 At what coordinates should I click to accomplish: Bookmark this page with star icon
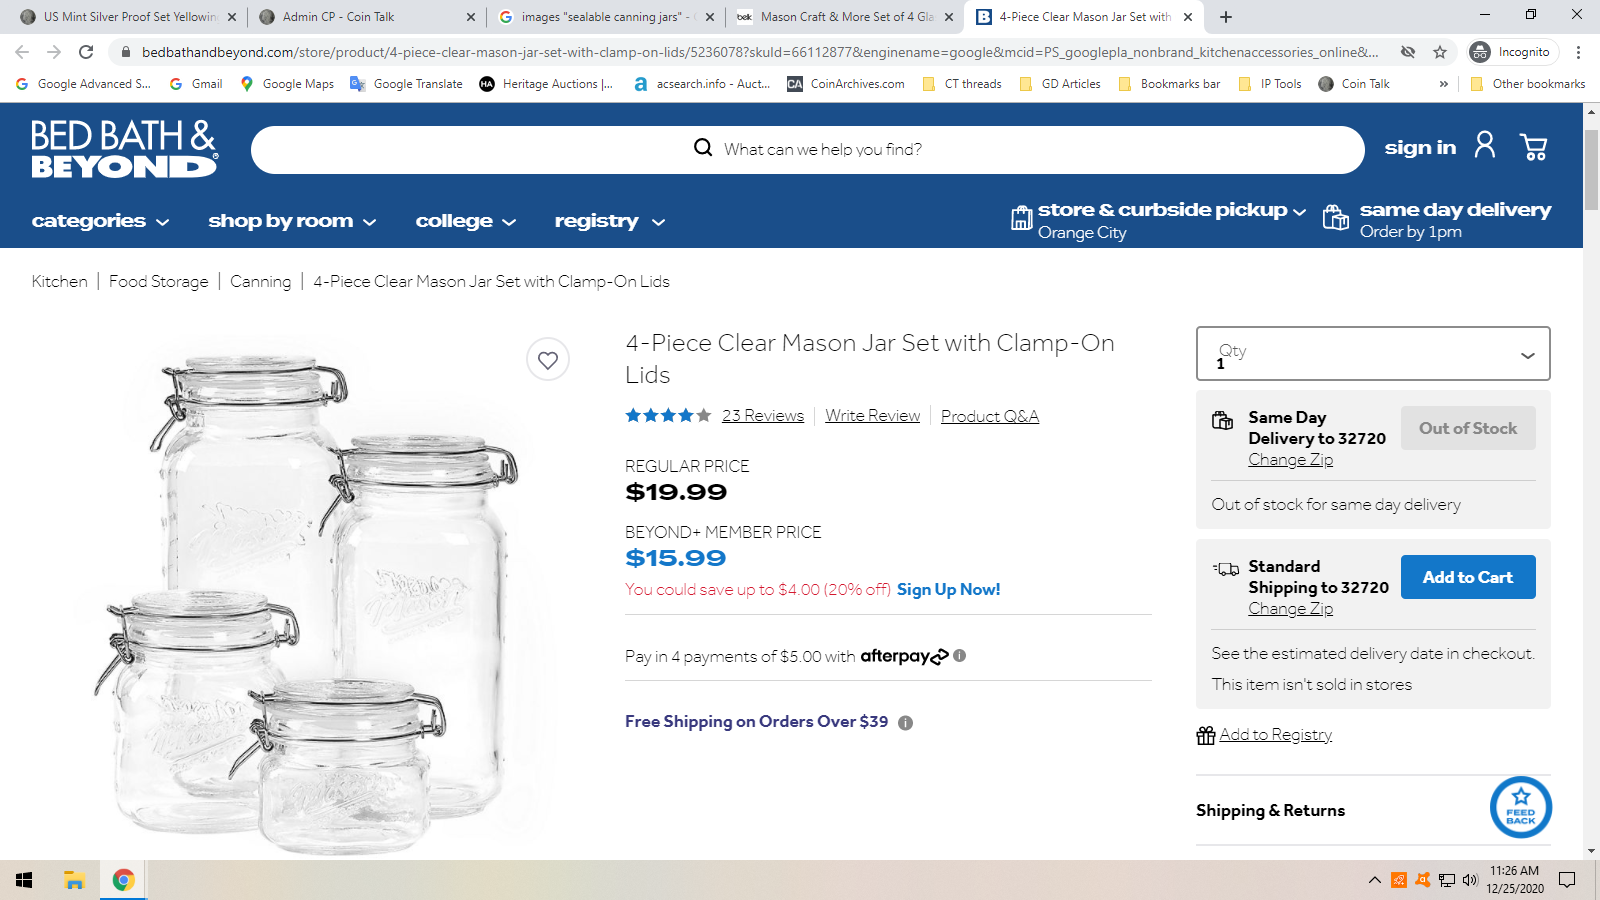click(1440, 52)
